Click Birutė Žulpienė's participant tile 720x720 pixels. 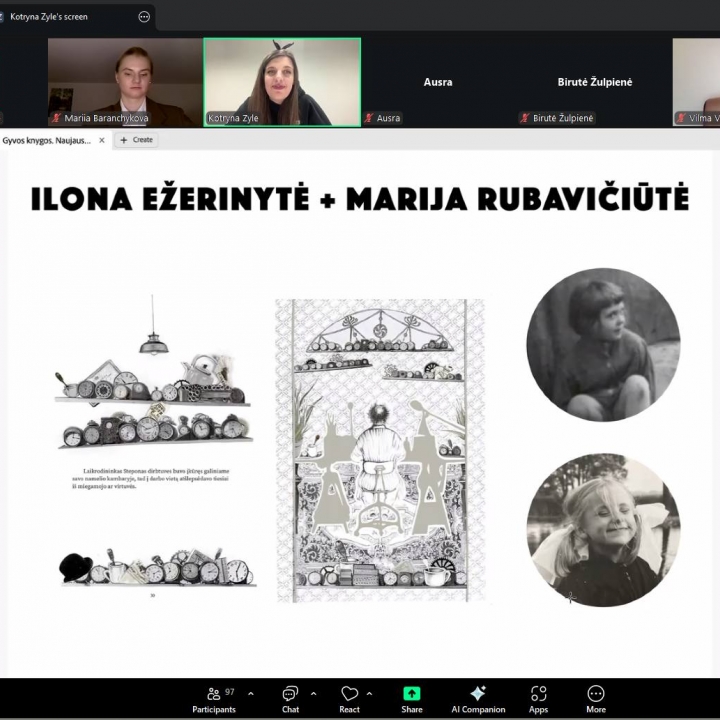[x=594, y=82]
